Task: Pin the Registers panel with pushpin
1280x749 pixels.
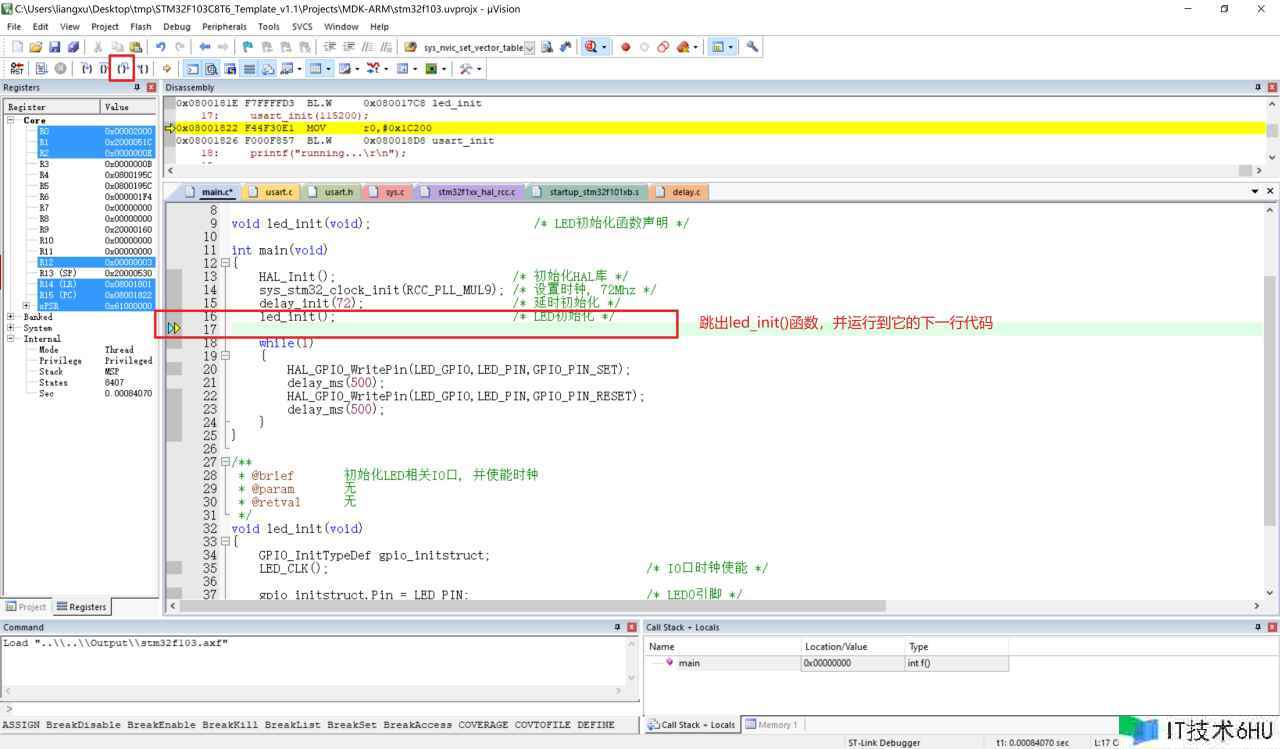Action: coord(137,88)
